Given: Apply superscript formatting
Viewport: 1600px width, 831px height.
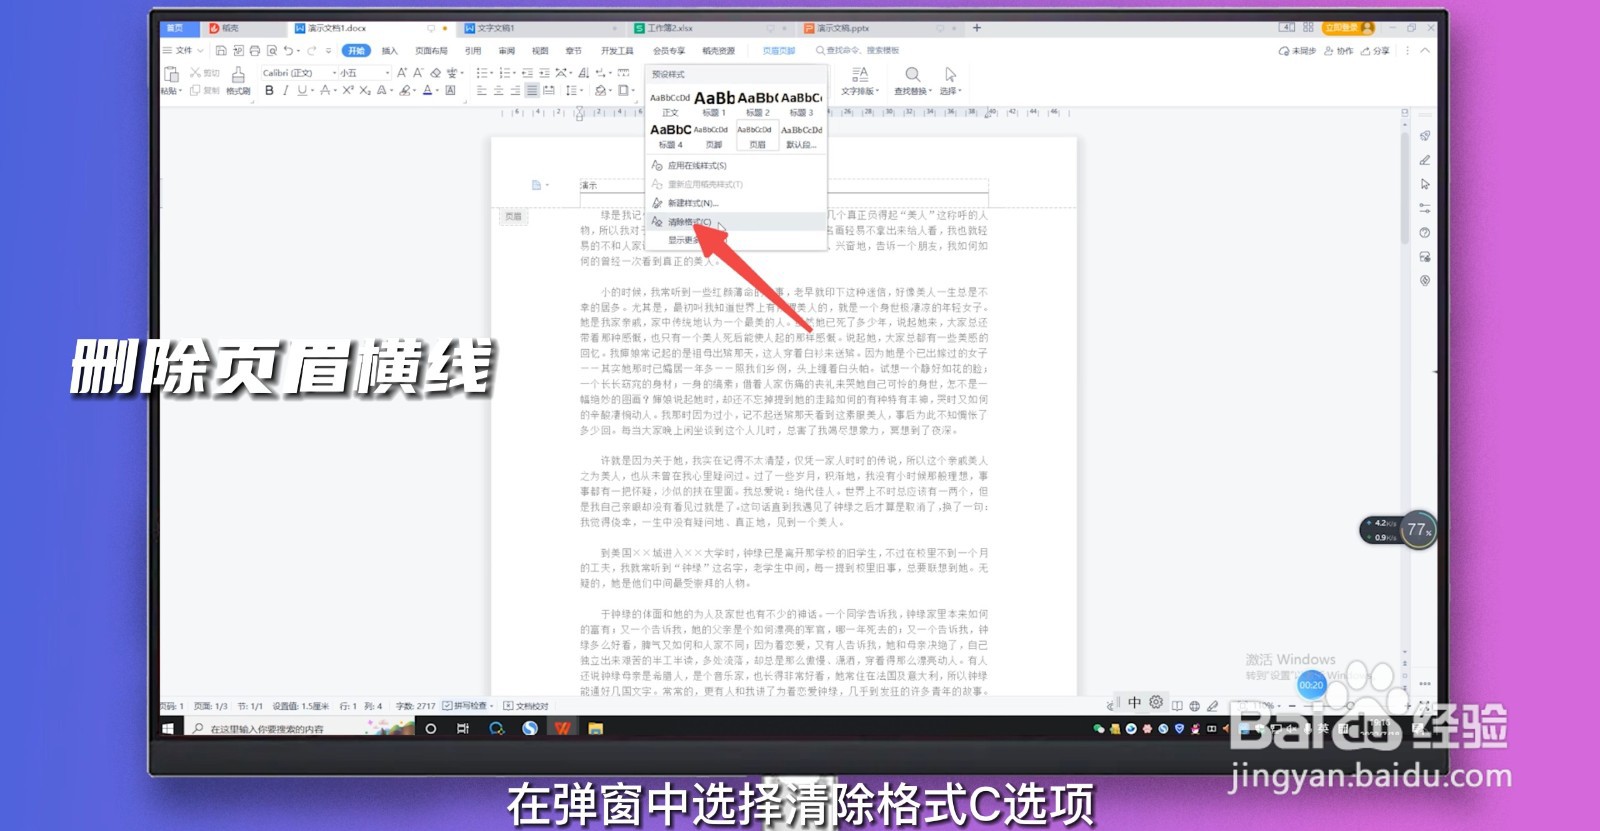Looking at the screenshot, I should (x=347, y=90).
